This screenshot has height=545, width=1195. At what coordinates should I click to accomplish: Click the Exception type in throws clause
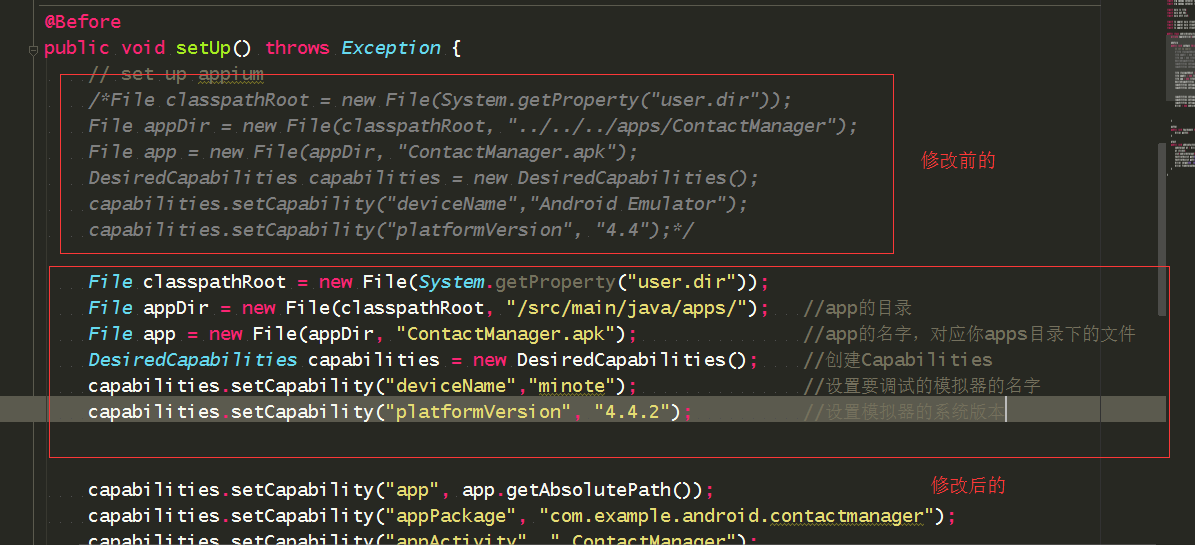pos(390,47)
